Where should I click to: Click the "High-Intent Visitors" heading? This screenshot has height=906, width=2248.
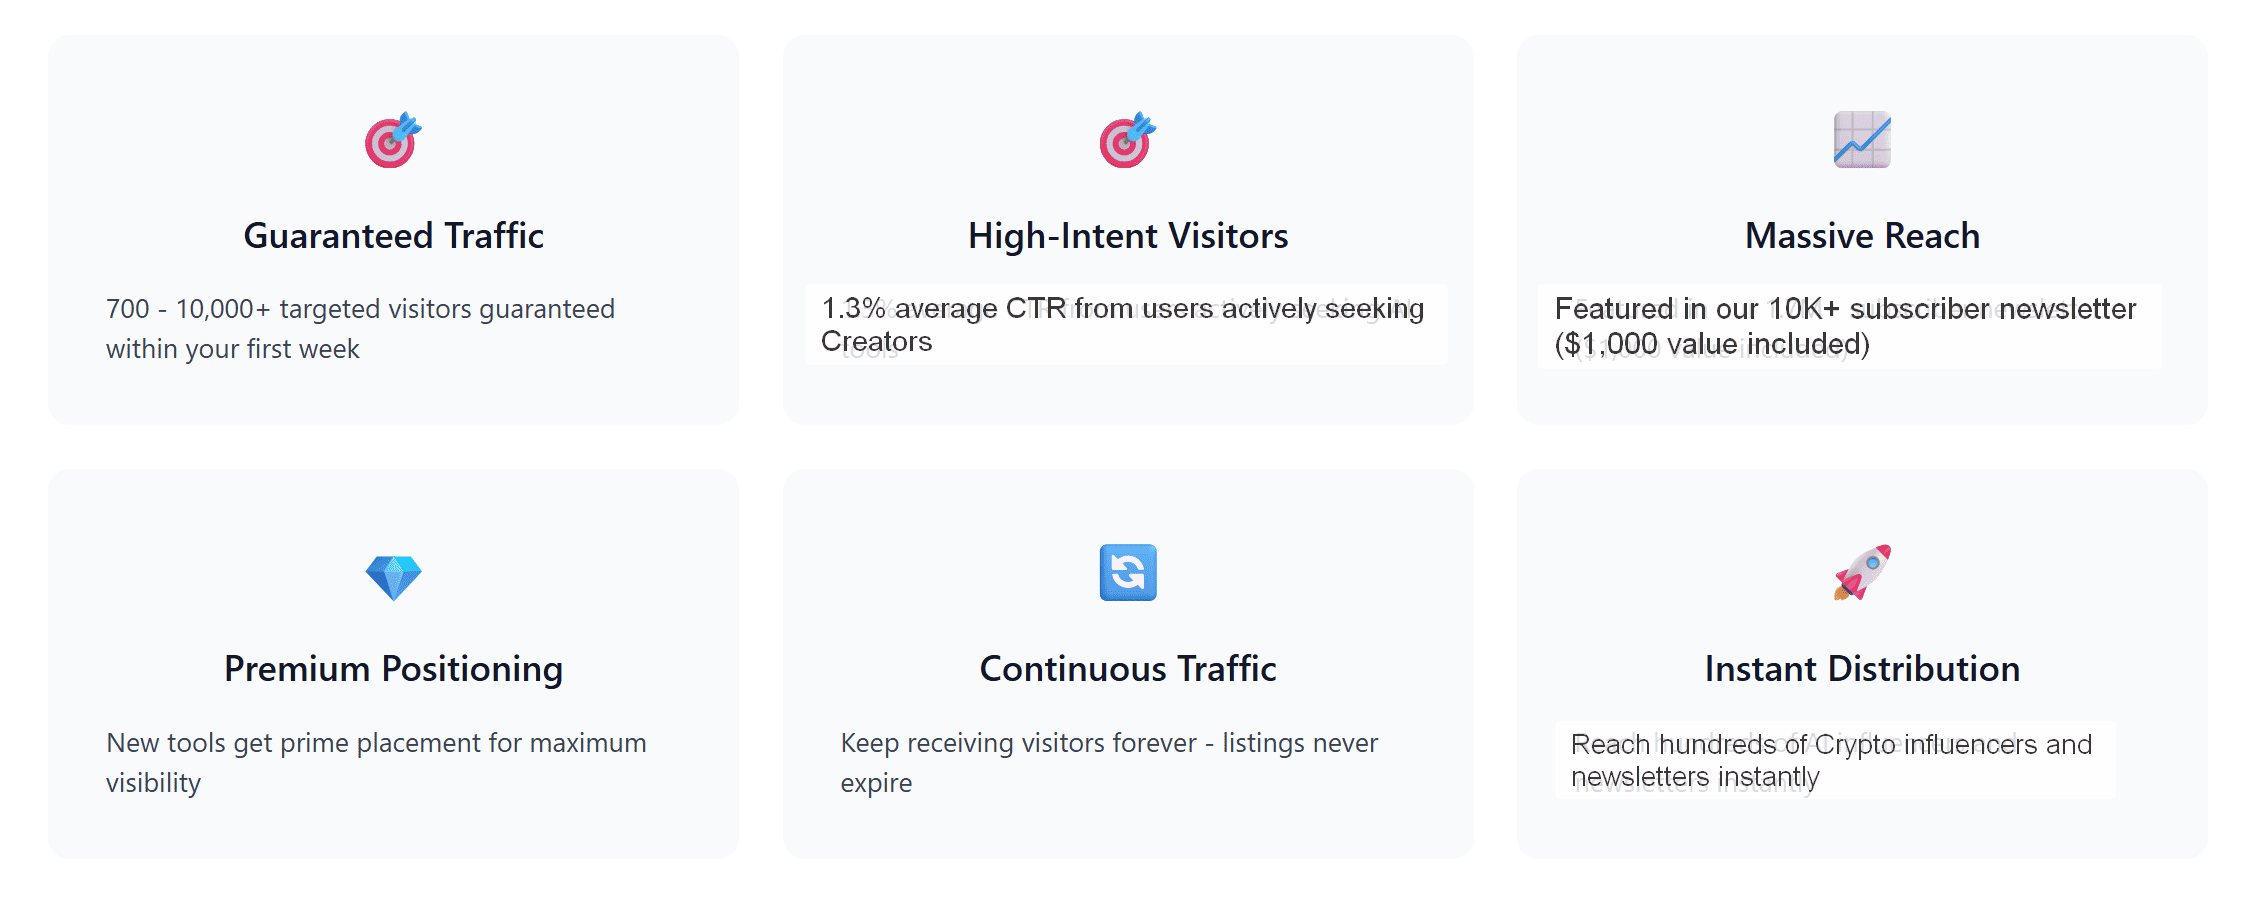pos(1127,236)
